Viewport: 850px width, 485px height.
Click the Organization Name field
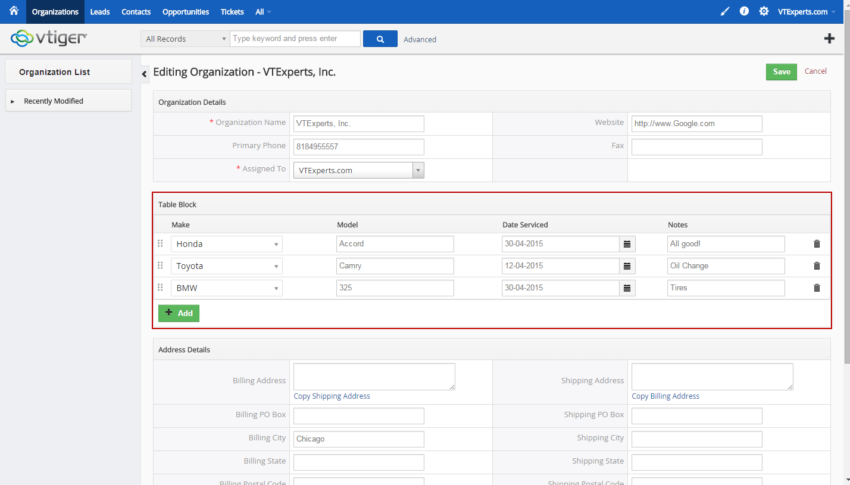[358, 124]
